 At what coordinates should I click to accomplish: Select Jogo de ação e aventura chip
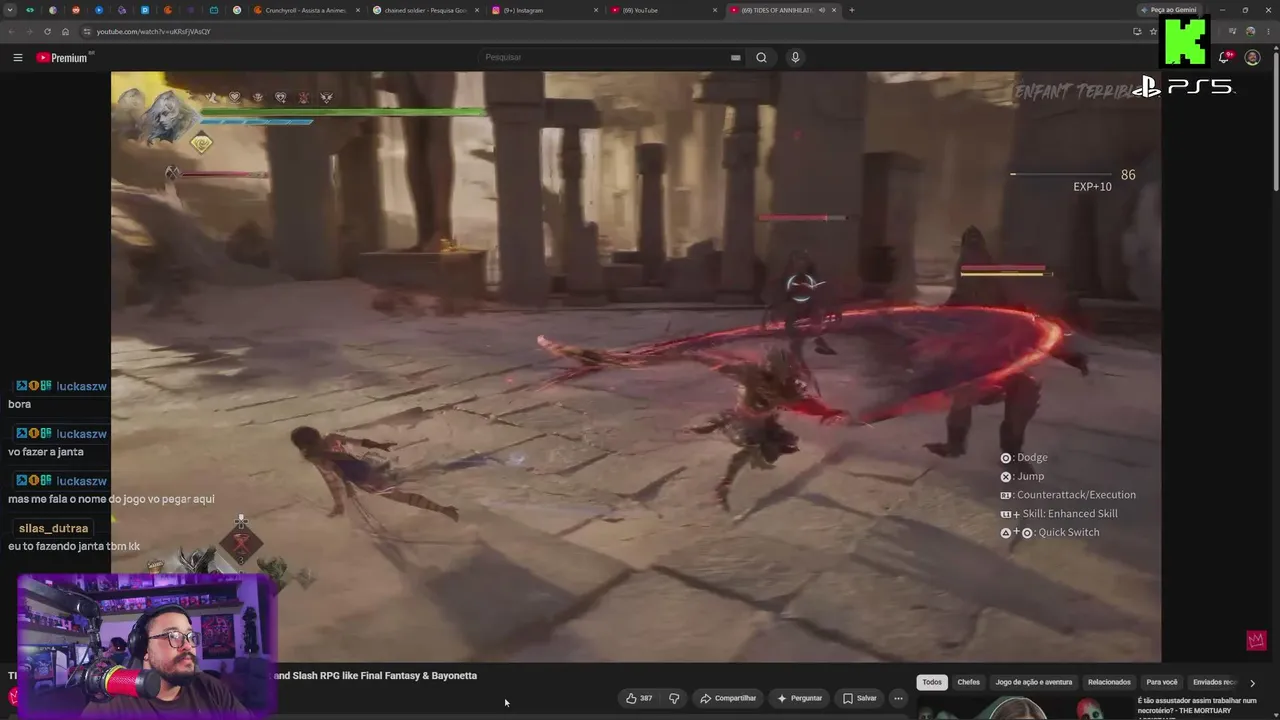tap(1034, 682)
